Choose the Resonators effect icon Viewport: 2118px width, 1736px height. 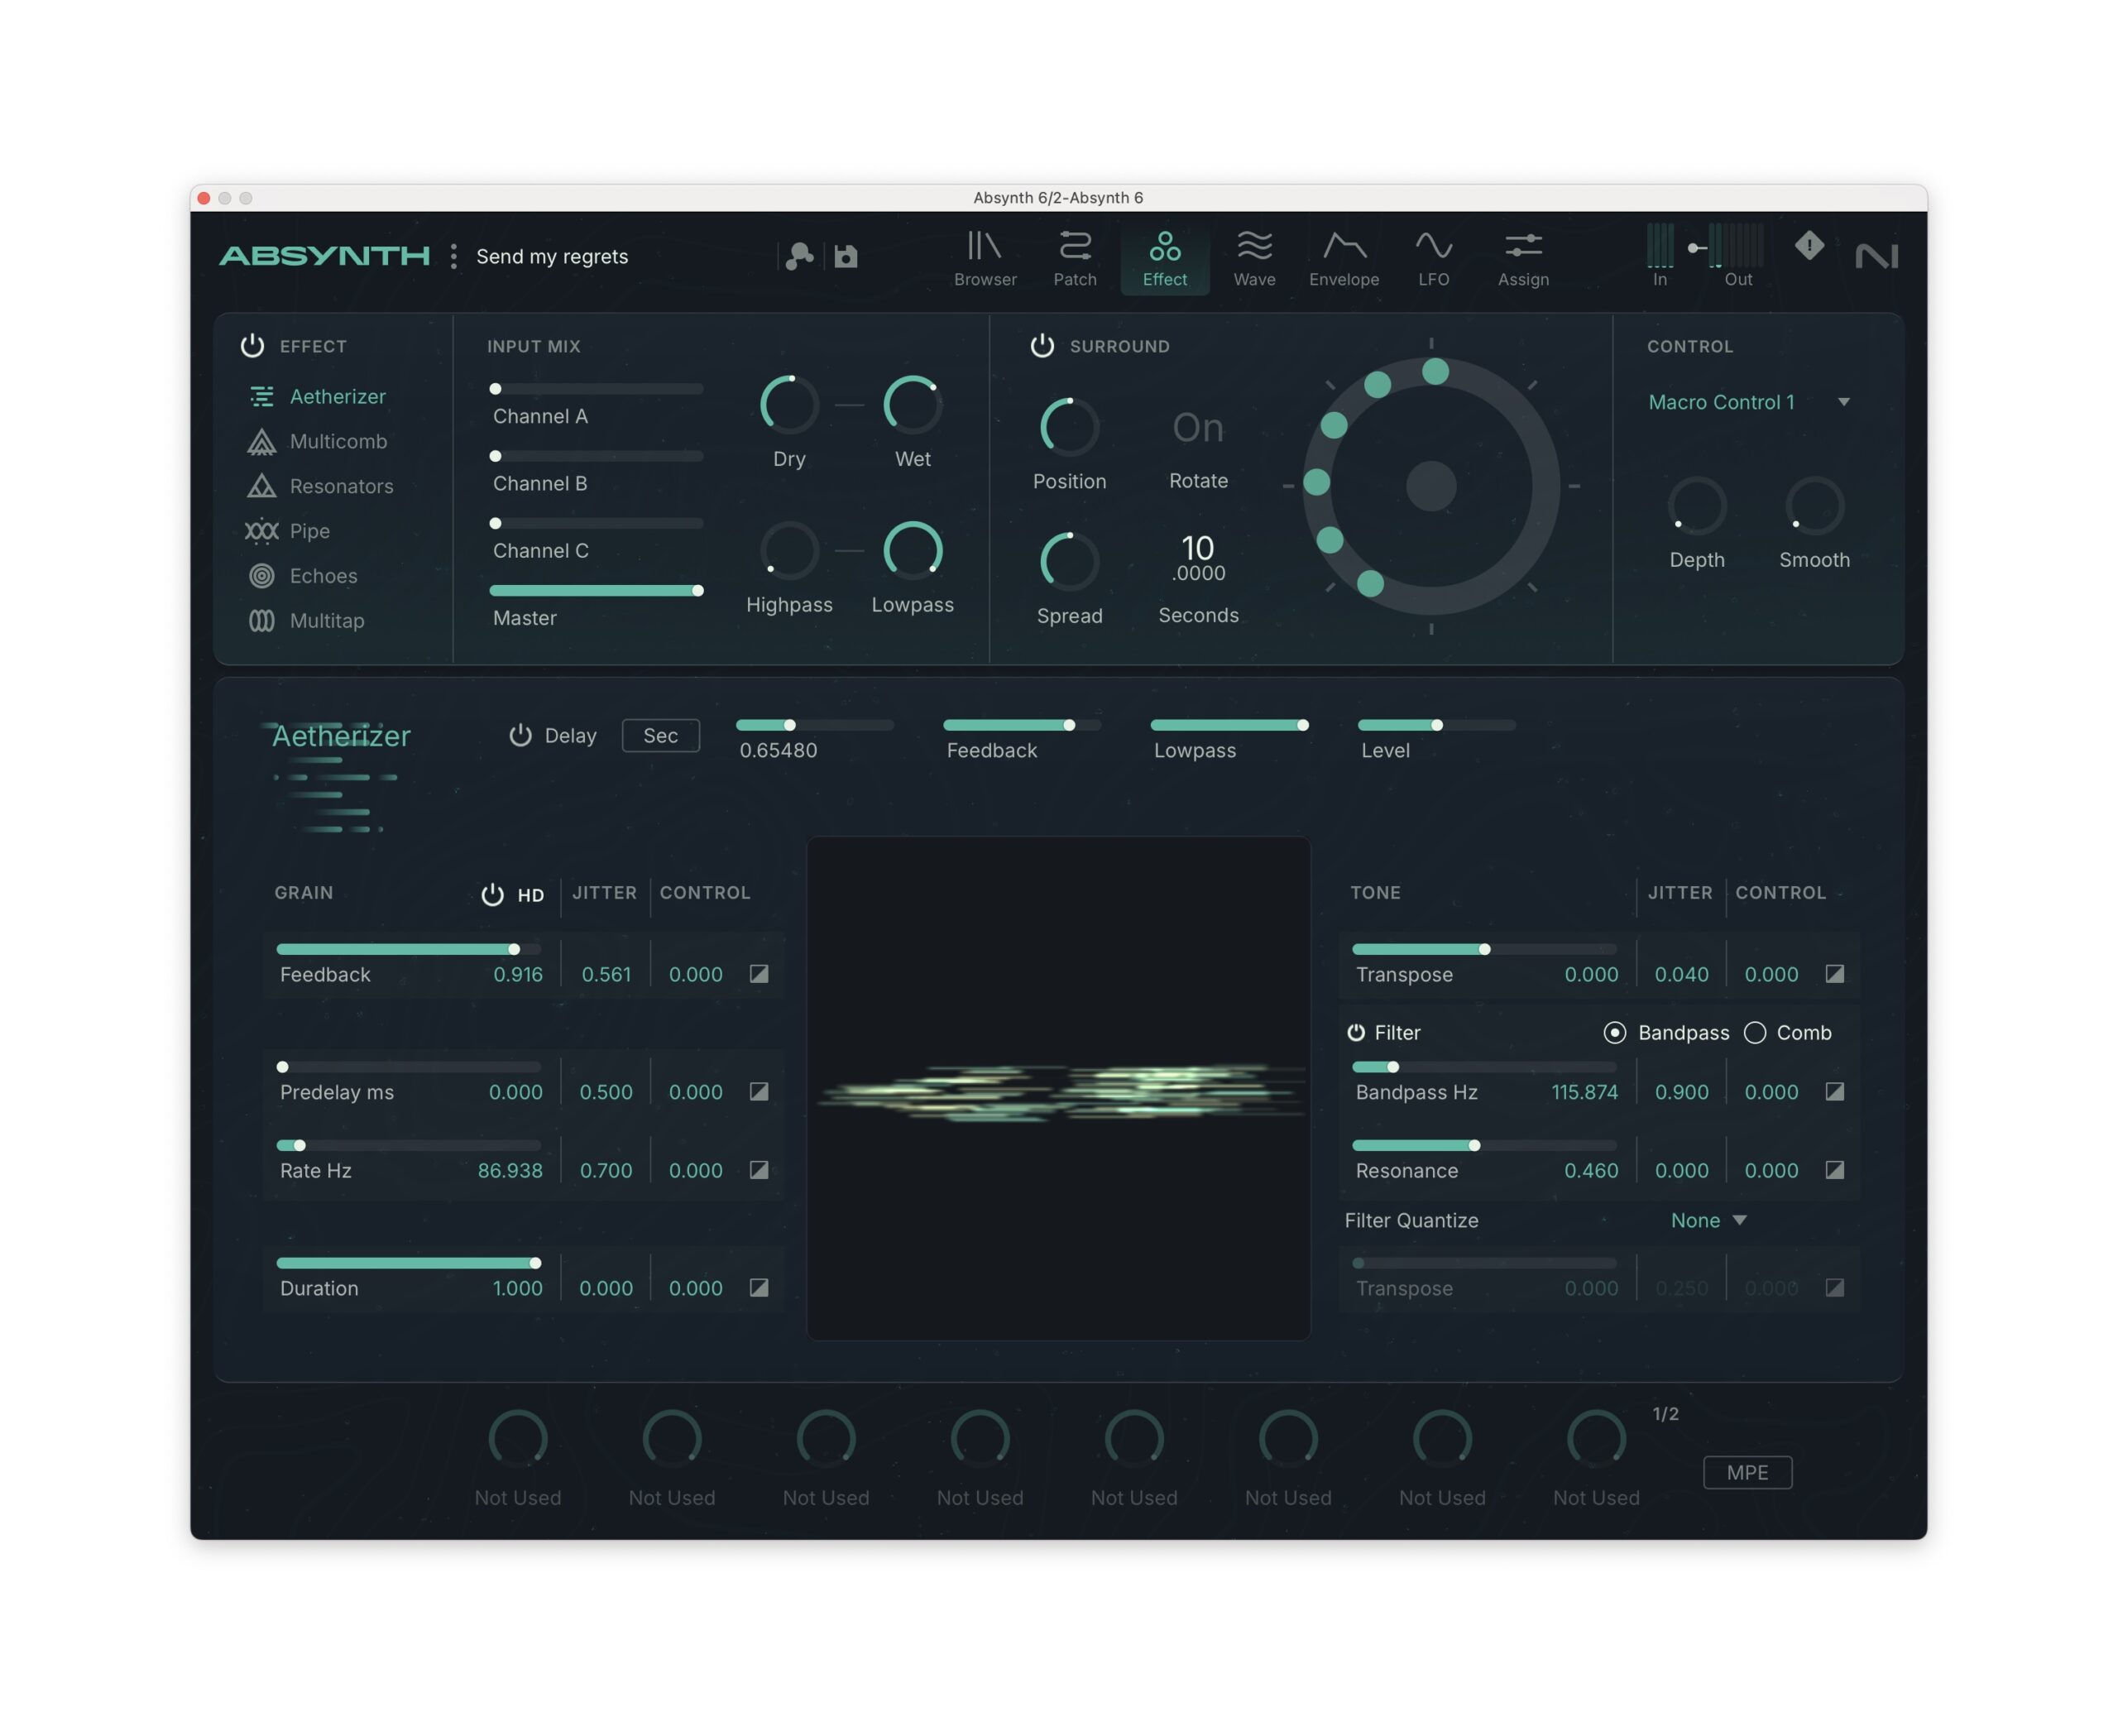(x=261, y=486)
